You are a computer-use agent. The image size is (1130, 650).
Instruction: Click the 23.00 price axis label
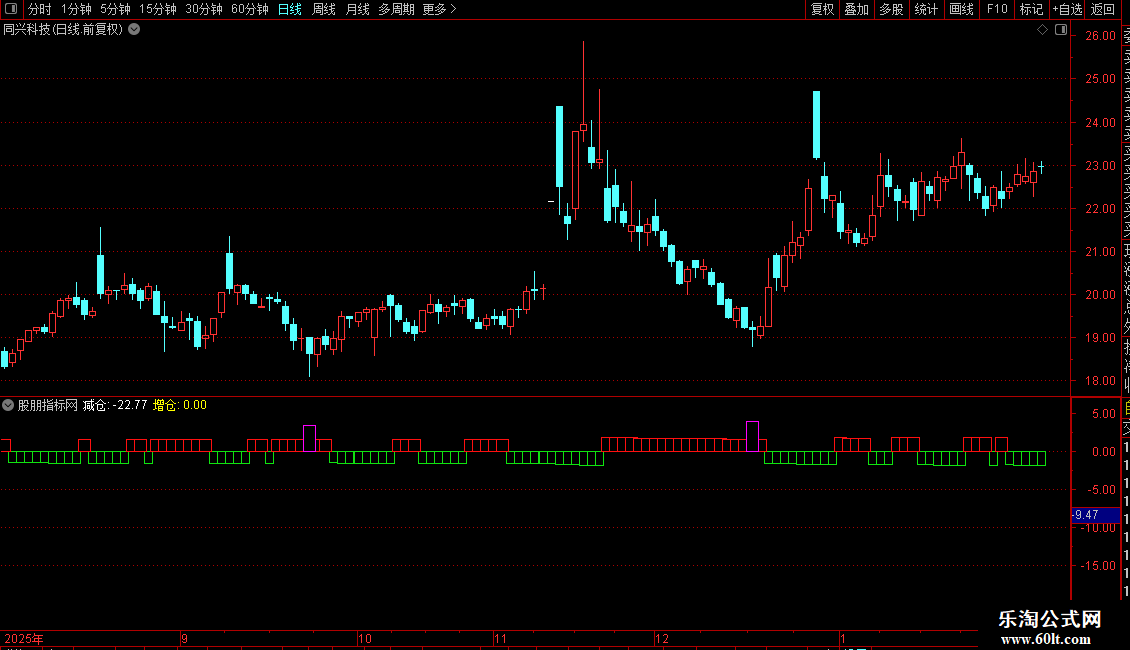pyautogui.click(x=1100, y=166)
